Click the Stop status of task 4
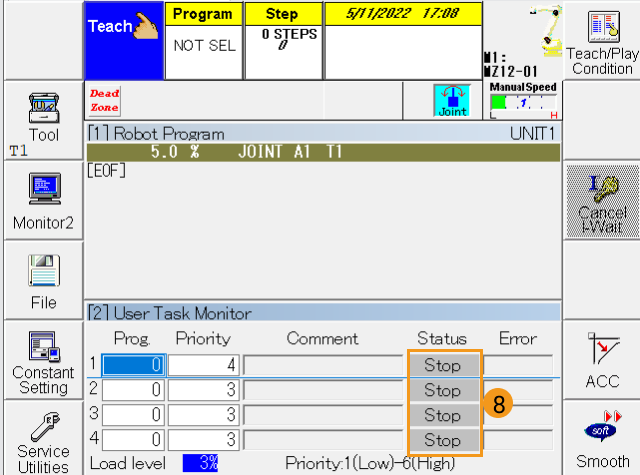Viewport: 640px width, 475px height. pyautogui.click(x=444, y=440)
